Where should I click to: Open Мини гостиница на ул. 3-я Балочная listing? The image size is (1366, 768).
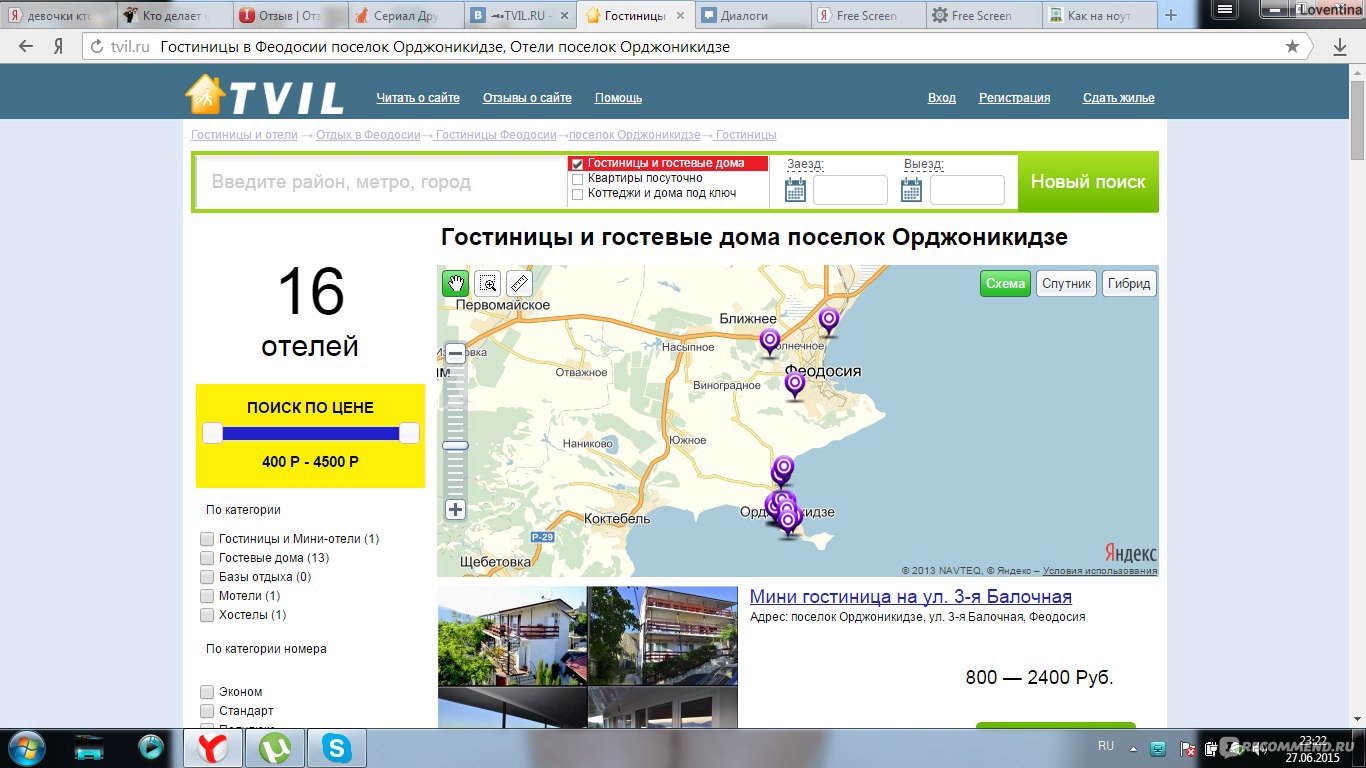pos(911,597)
